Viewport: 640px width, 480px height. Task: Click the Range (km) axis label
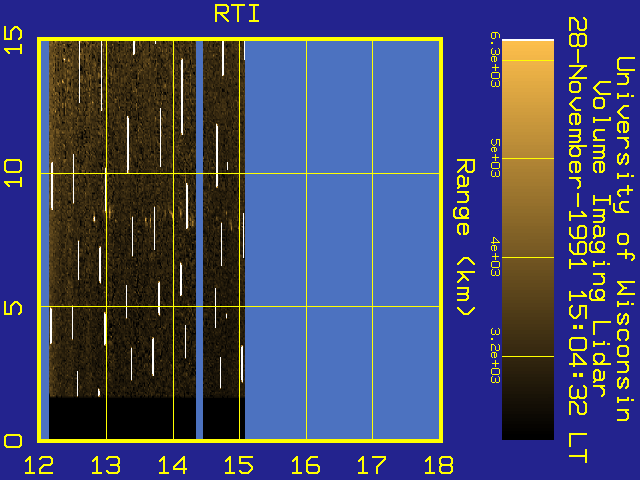point(465,238)
